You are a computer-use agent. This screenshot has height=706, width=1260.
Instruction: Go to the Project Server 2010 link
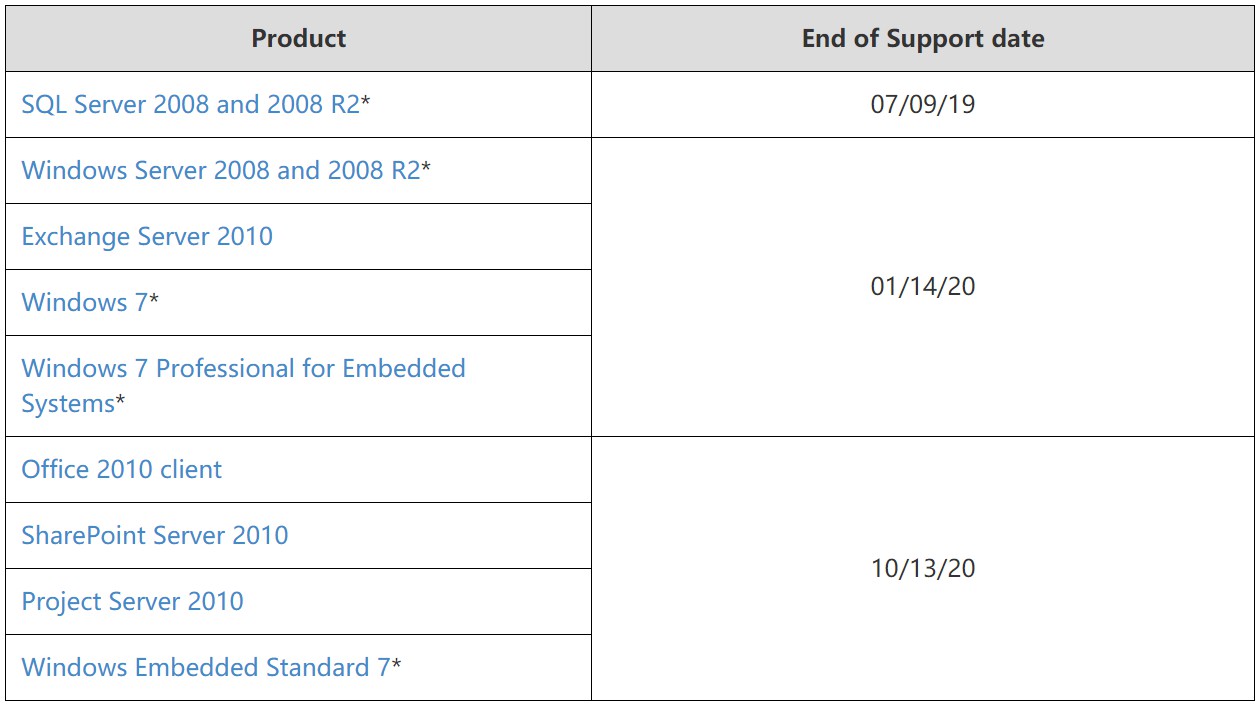pos(133,602)
